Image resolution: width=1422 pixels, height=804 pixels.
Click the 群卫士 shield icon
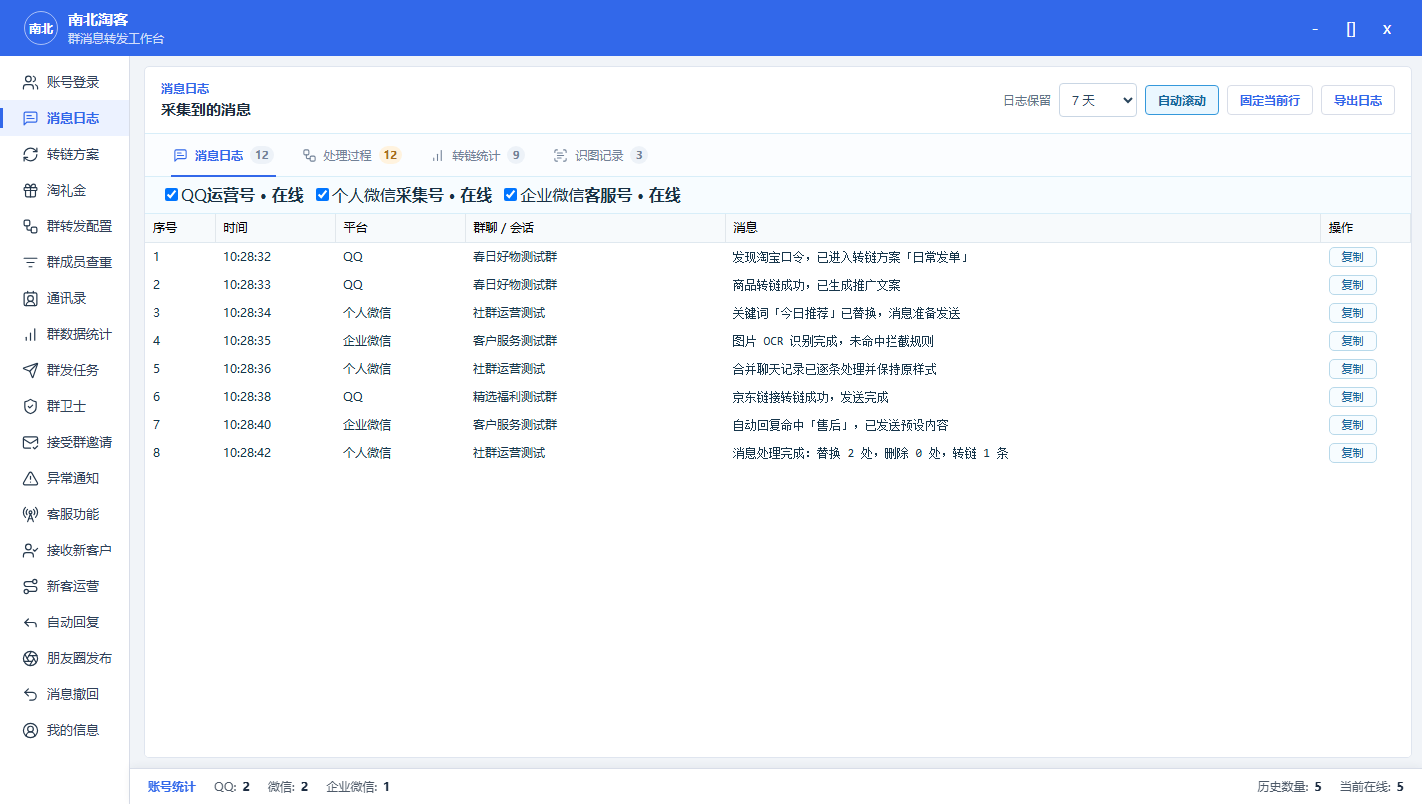pyautogui.click(x=30, y=406)
